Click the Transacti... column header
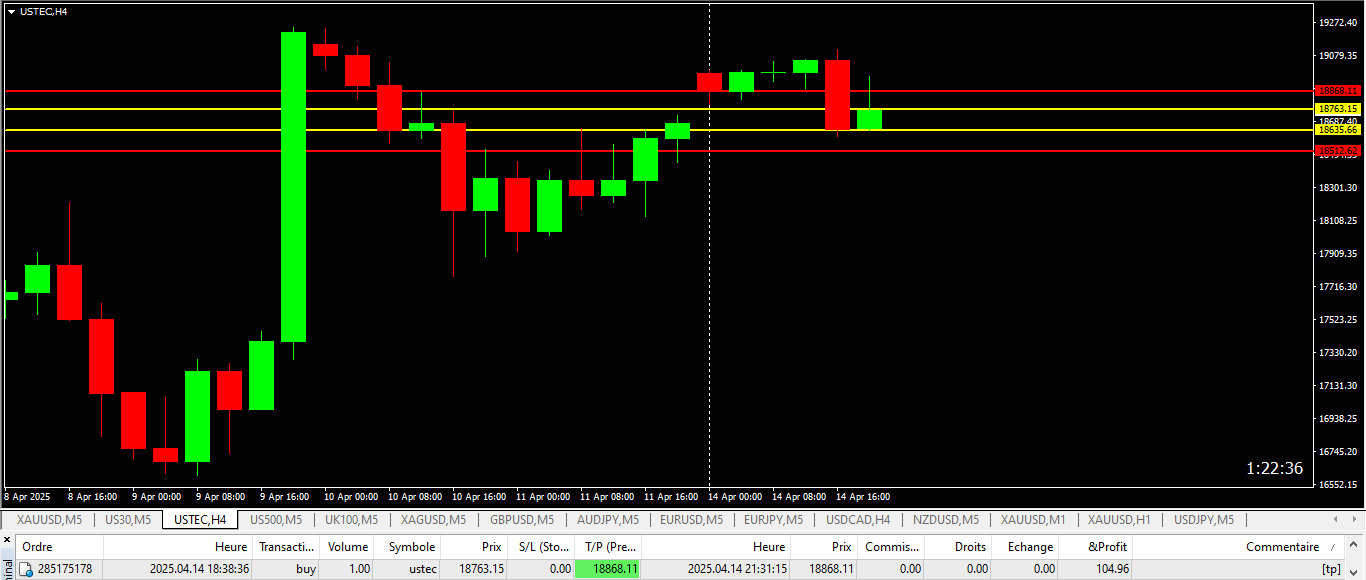This screenshot has width=1366, height=580. (286, 547)
